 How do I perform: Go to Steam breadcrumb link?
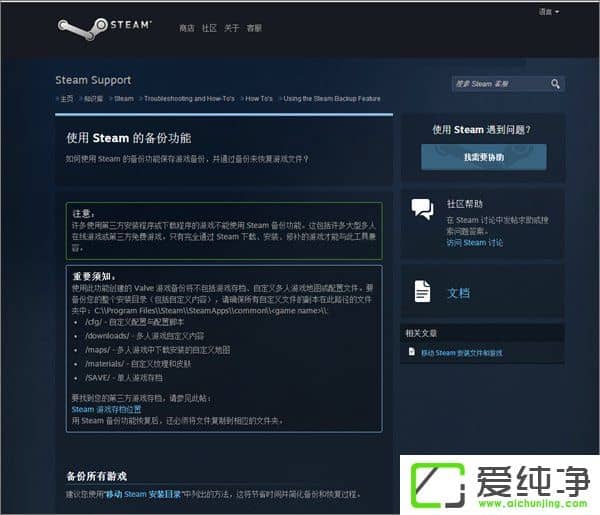click(x=124, y=99)
